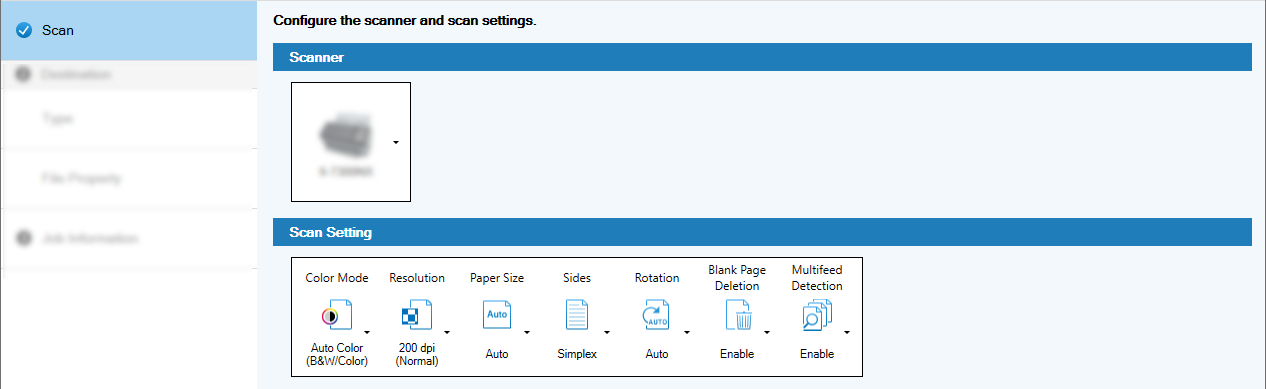This screenshot has height=389, width=1266.
Task: Expand the scanner selection dropdown arrow
Action: (396, 142)
